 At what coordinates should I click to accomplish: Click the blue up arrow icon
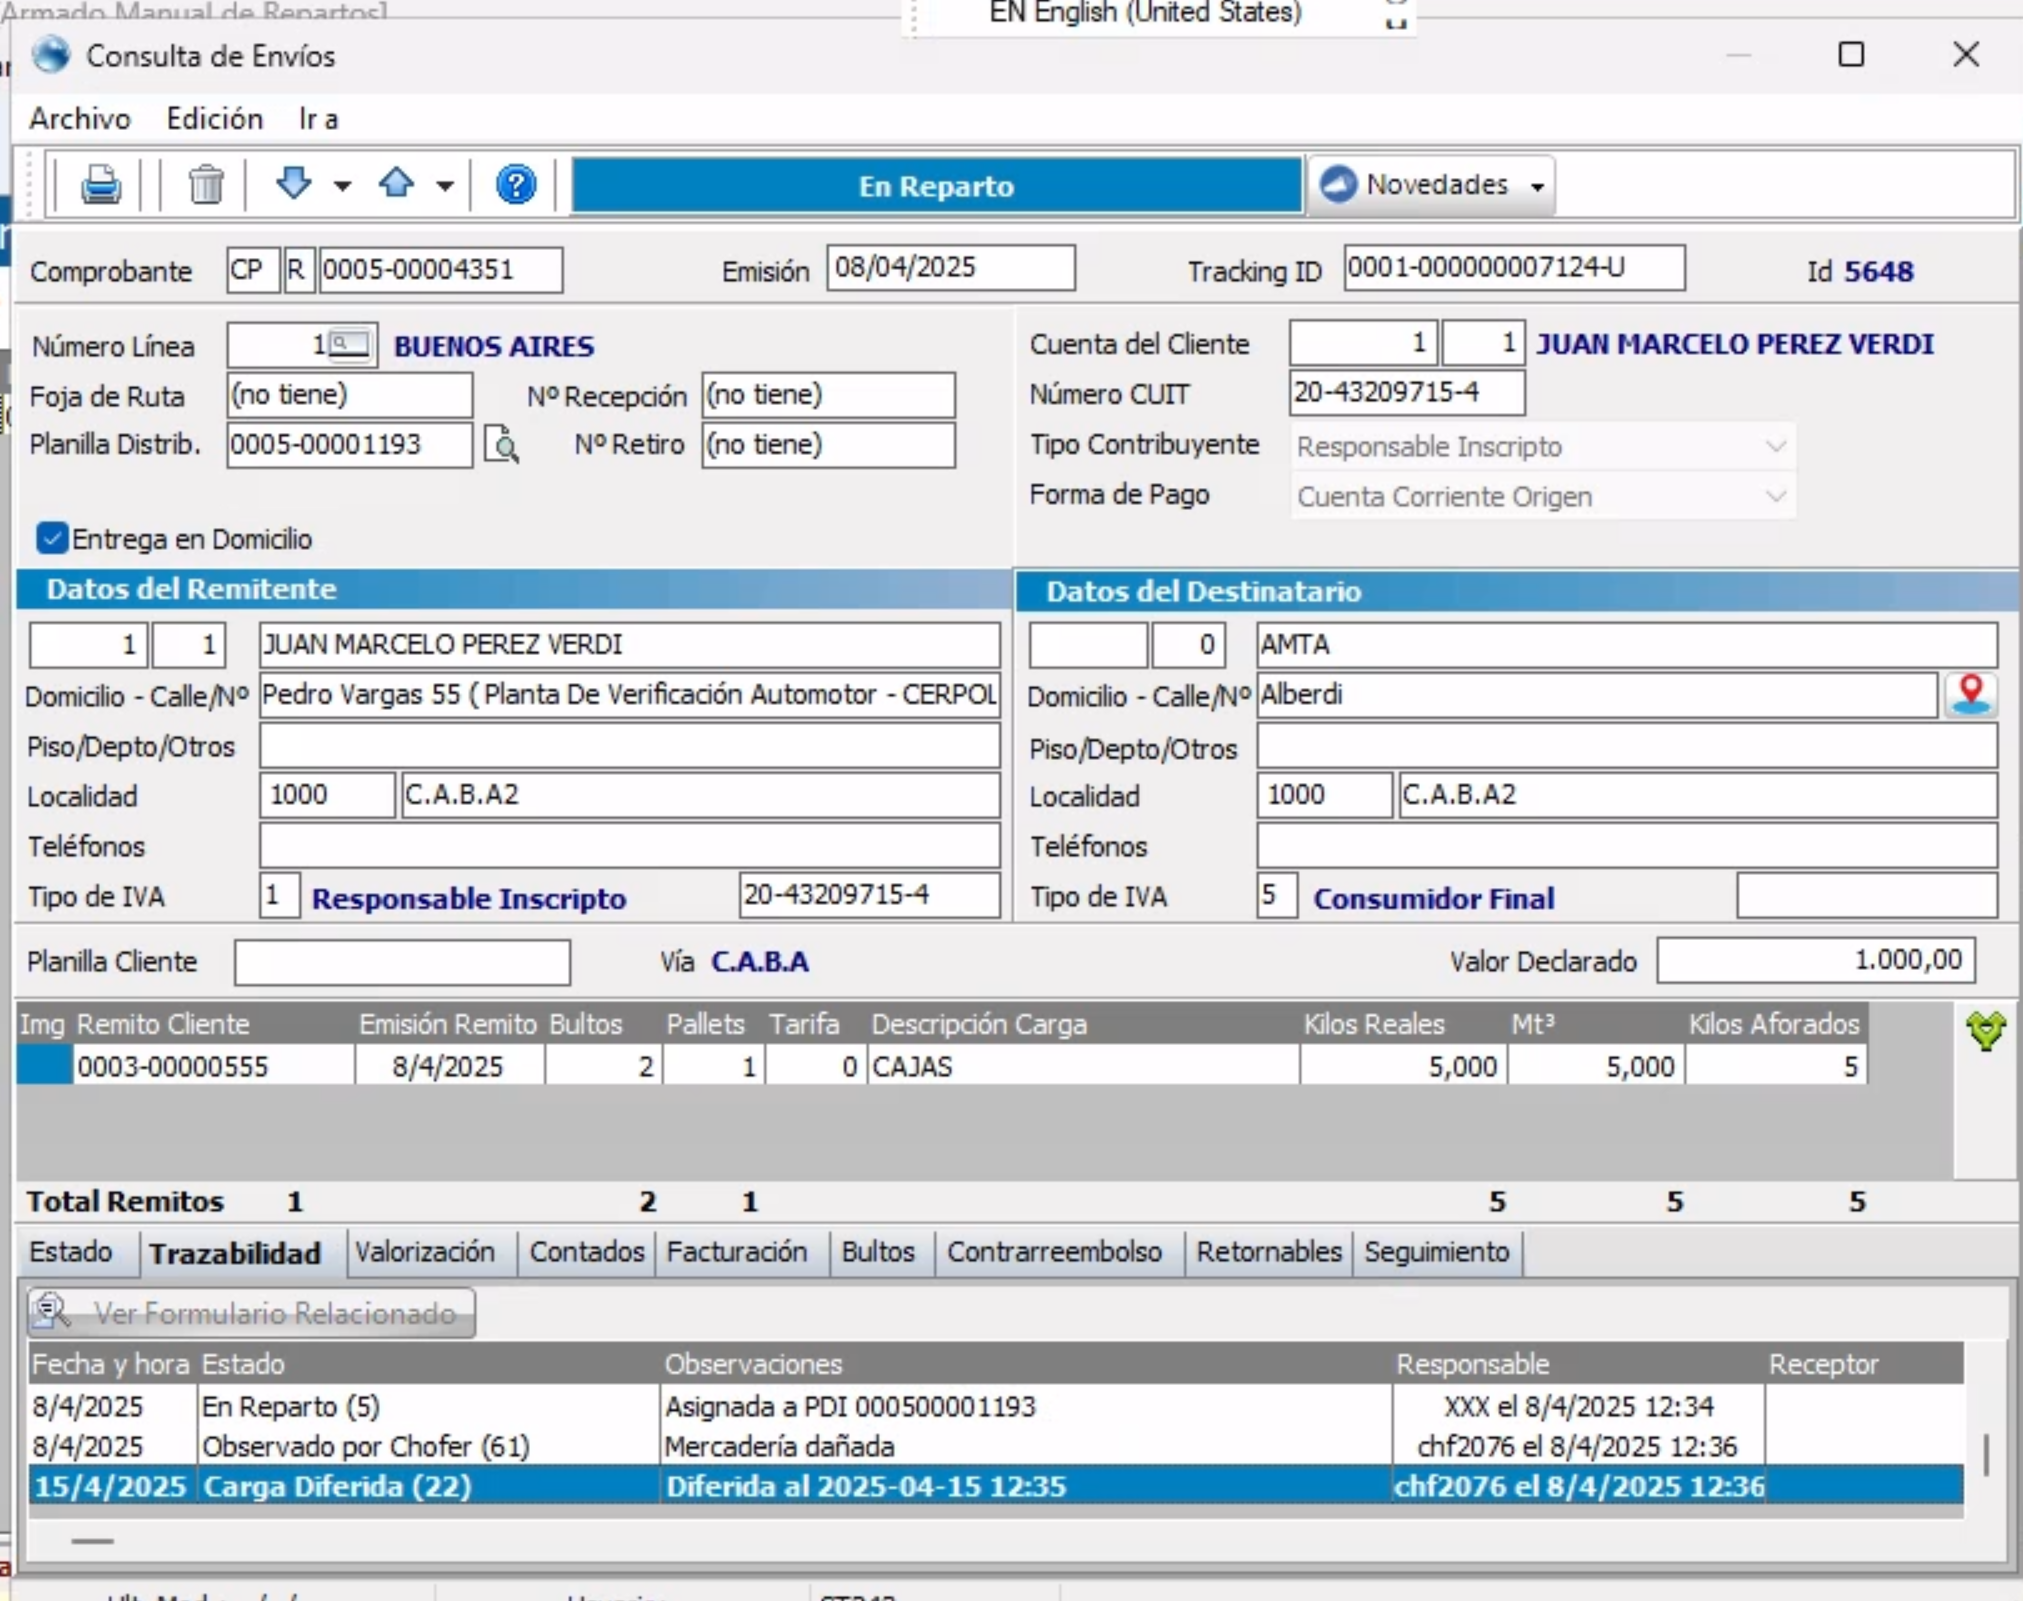click(x=397, y=183)
